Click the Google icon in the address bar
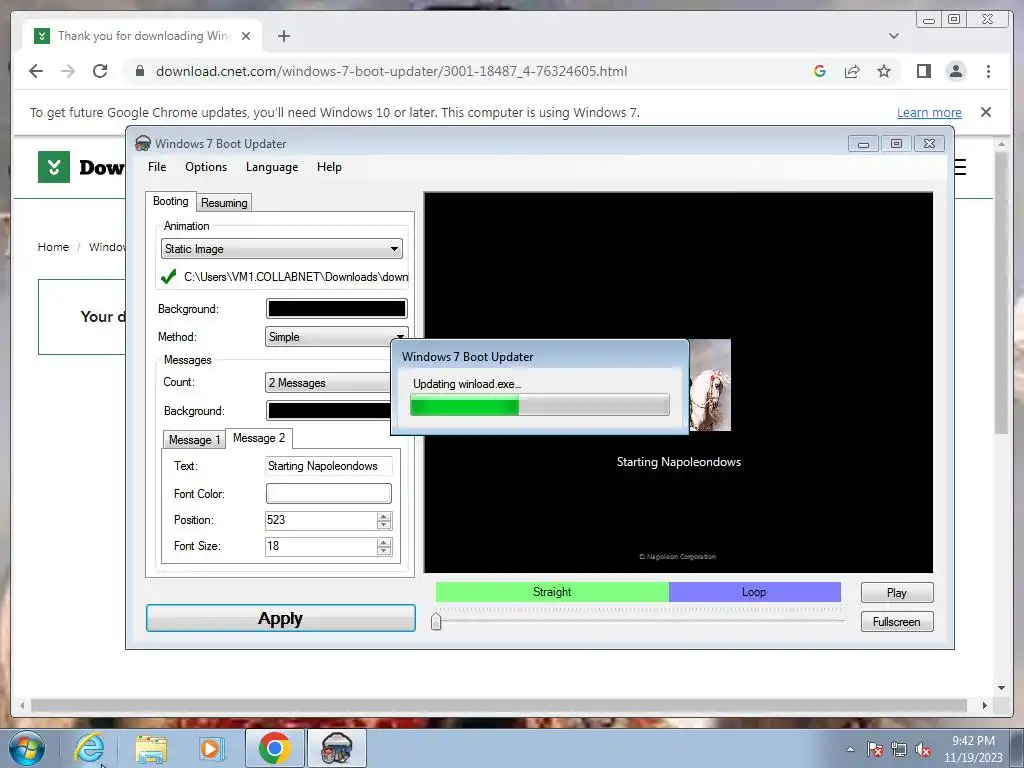This screenshot has width=1024, height=768. [820, 71]
